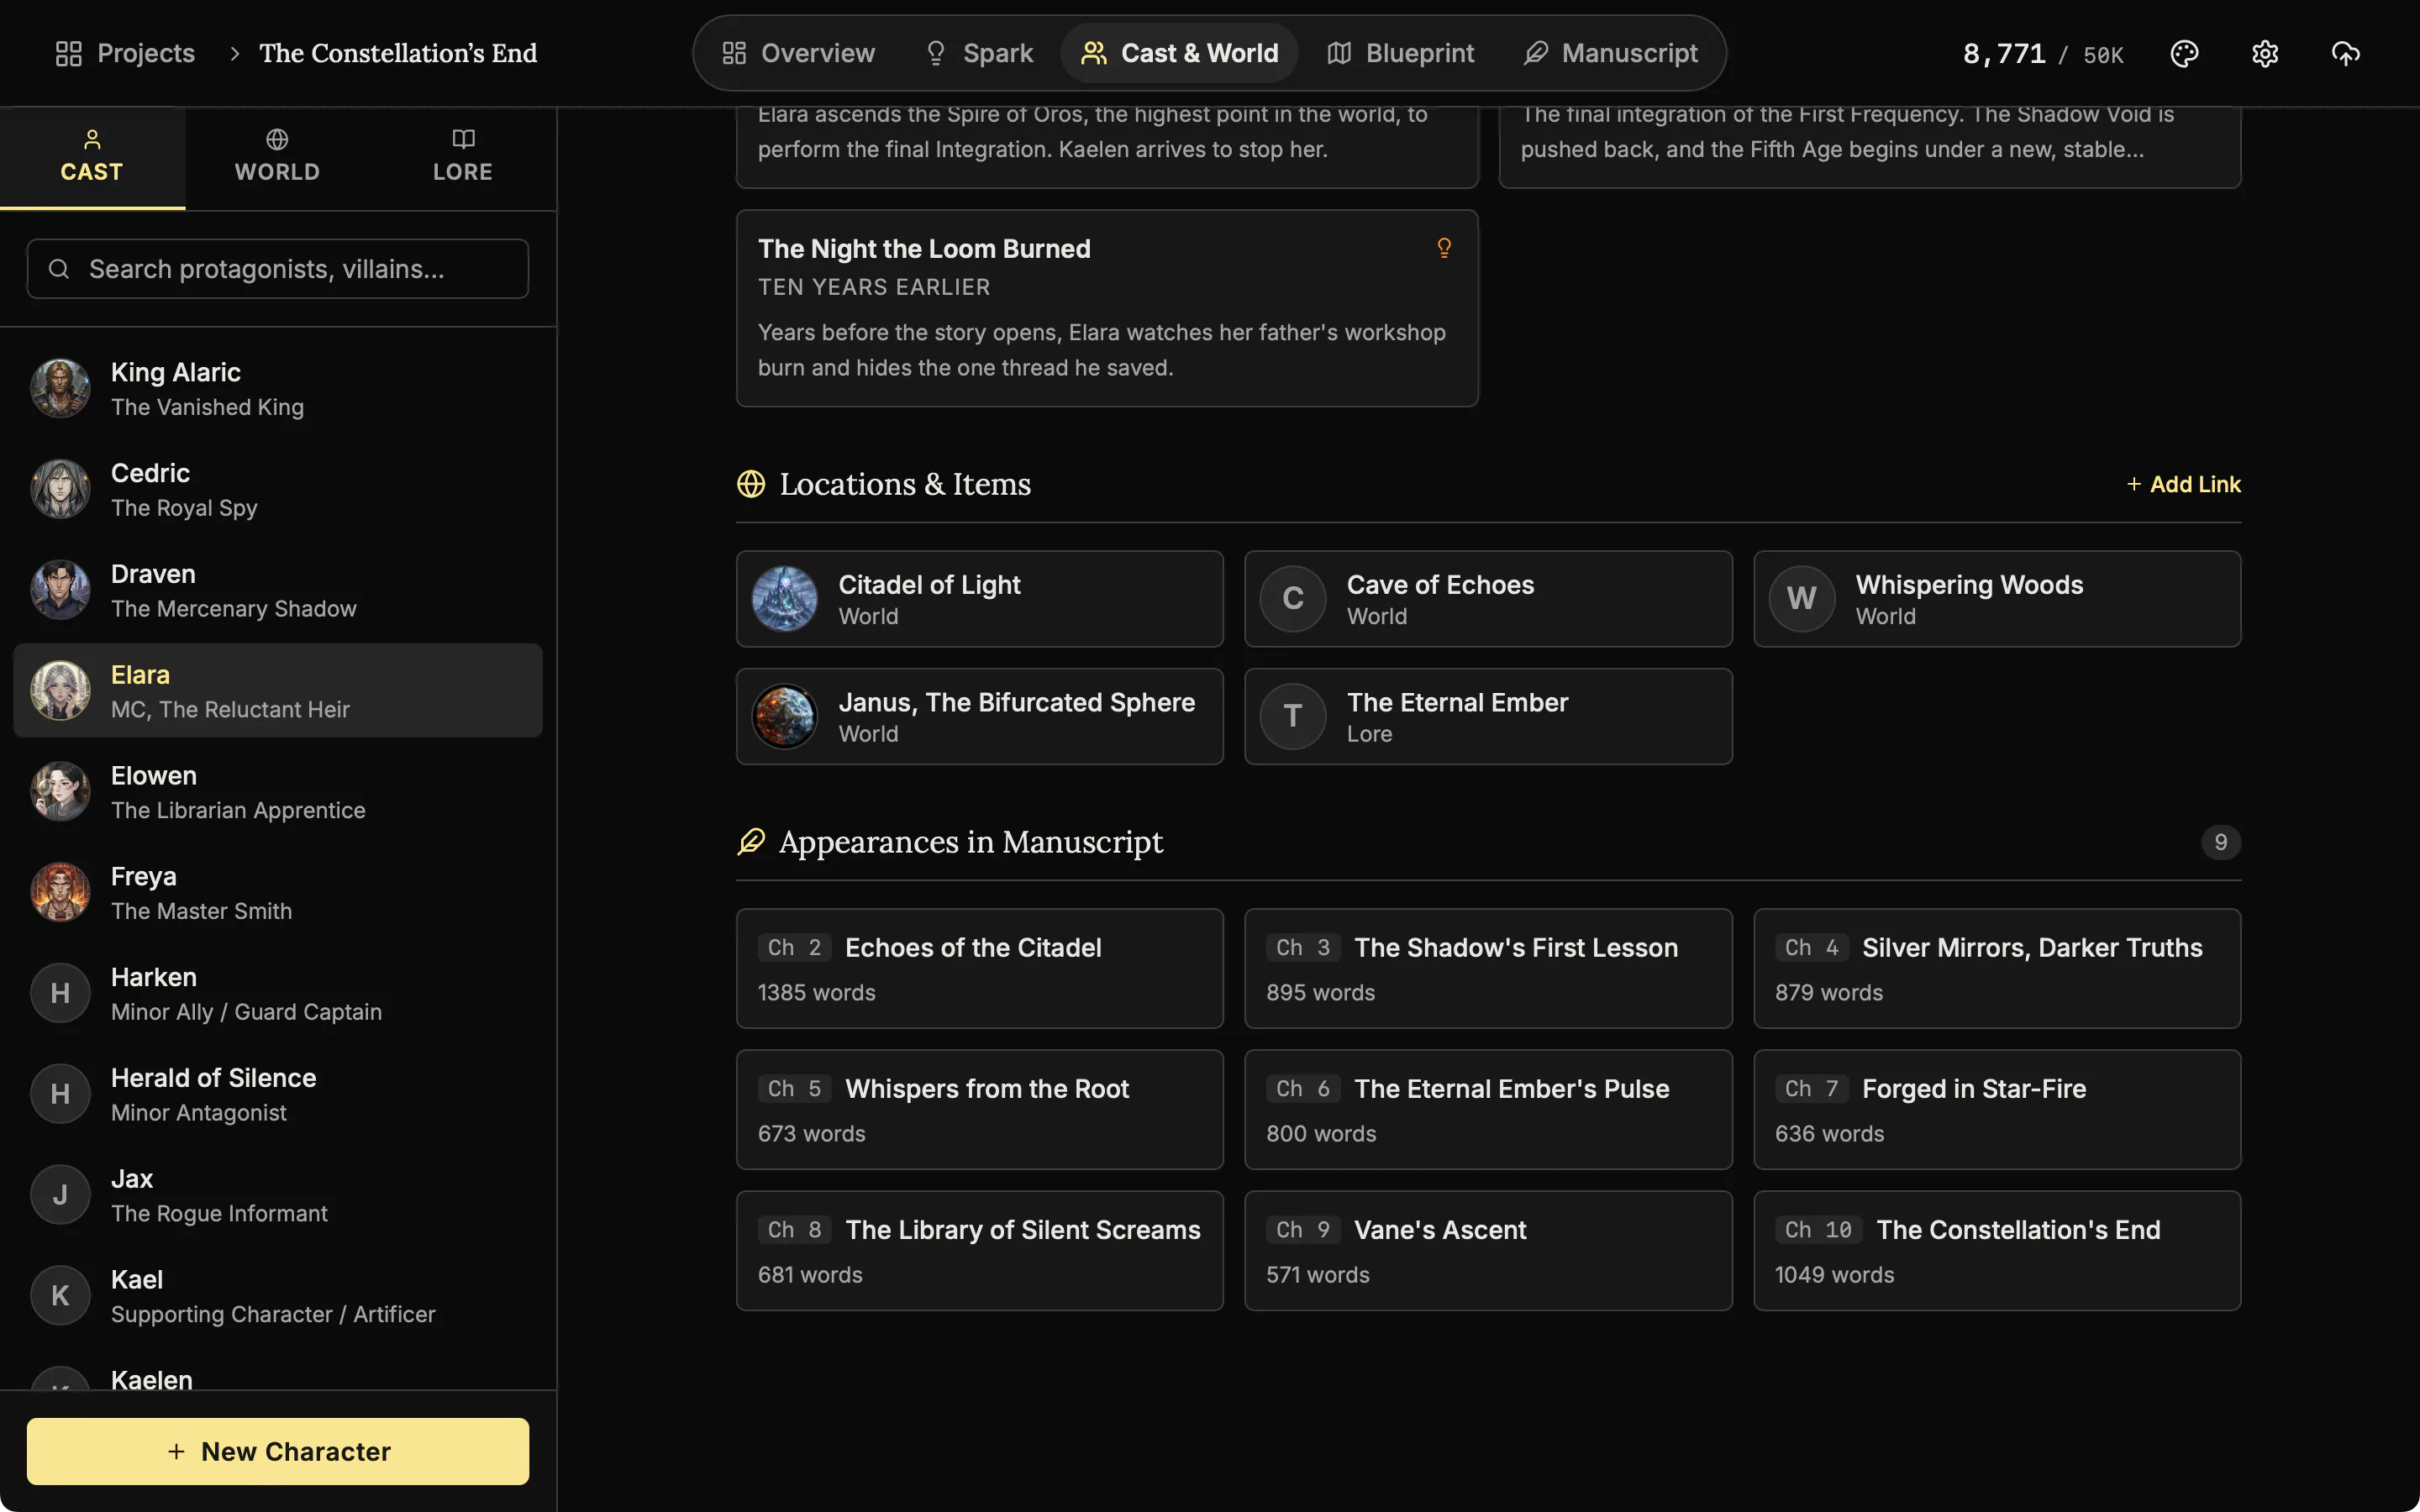Click King Alaric's avatar
This screenshot has height=1512, width=2420.
click(x=60, y=389)
